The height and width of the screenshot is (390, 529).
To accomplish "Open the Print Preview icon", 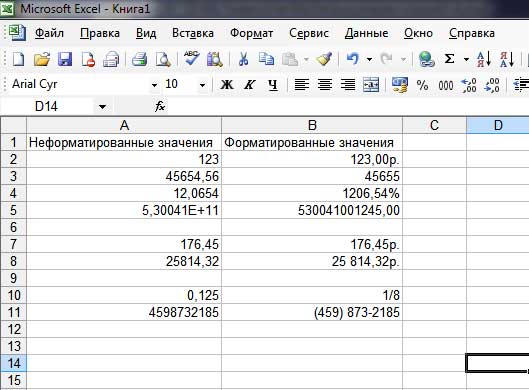I will 163,59.
